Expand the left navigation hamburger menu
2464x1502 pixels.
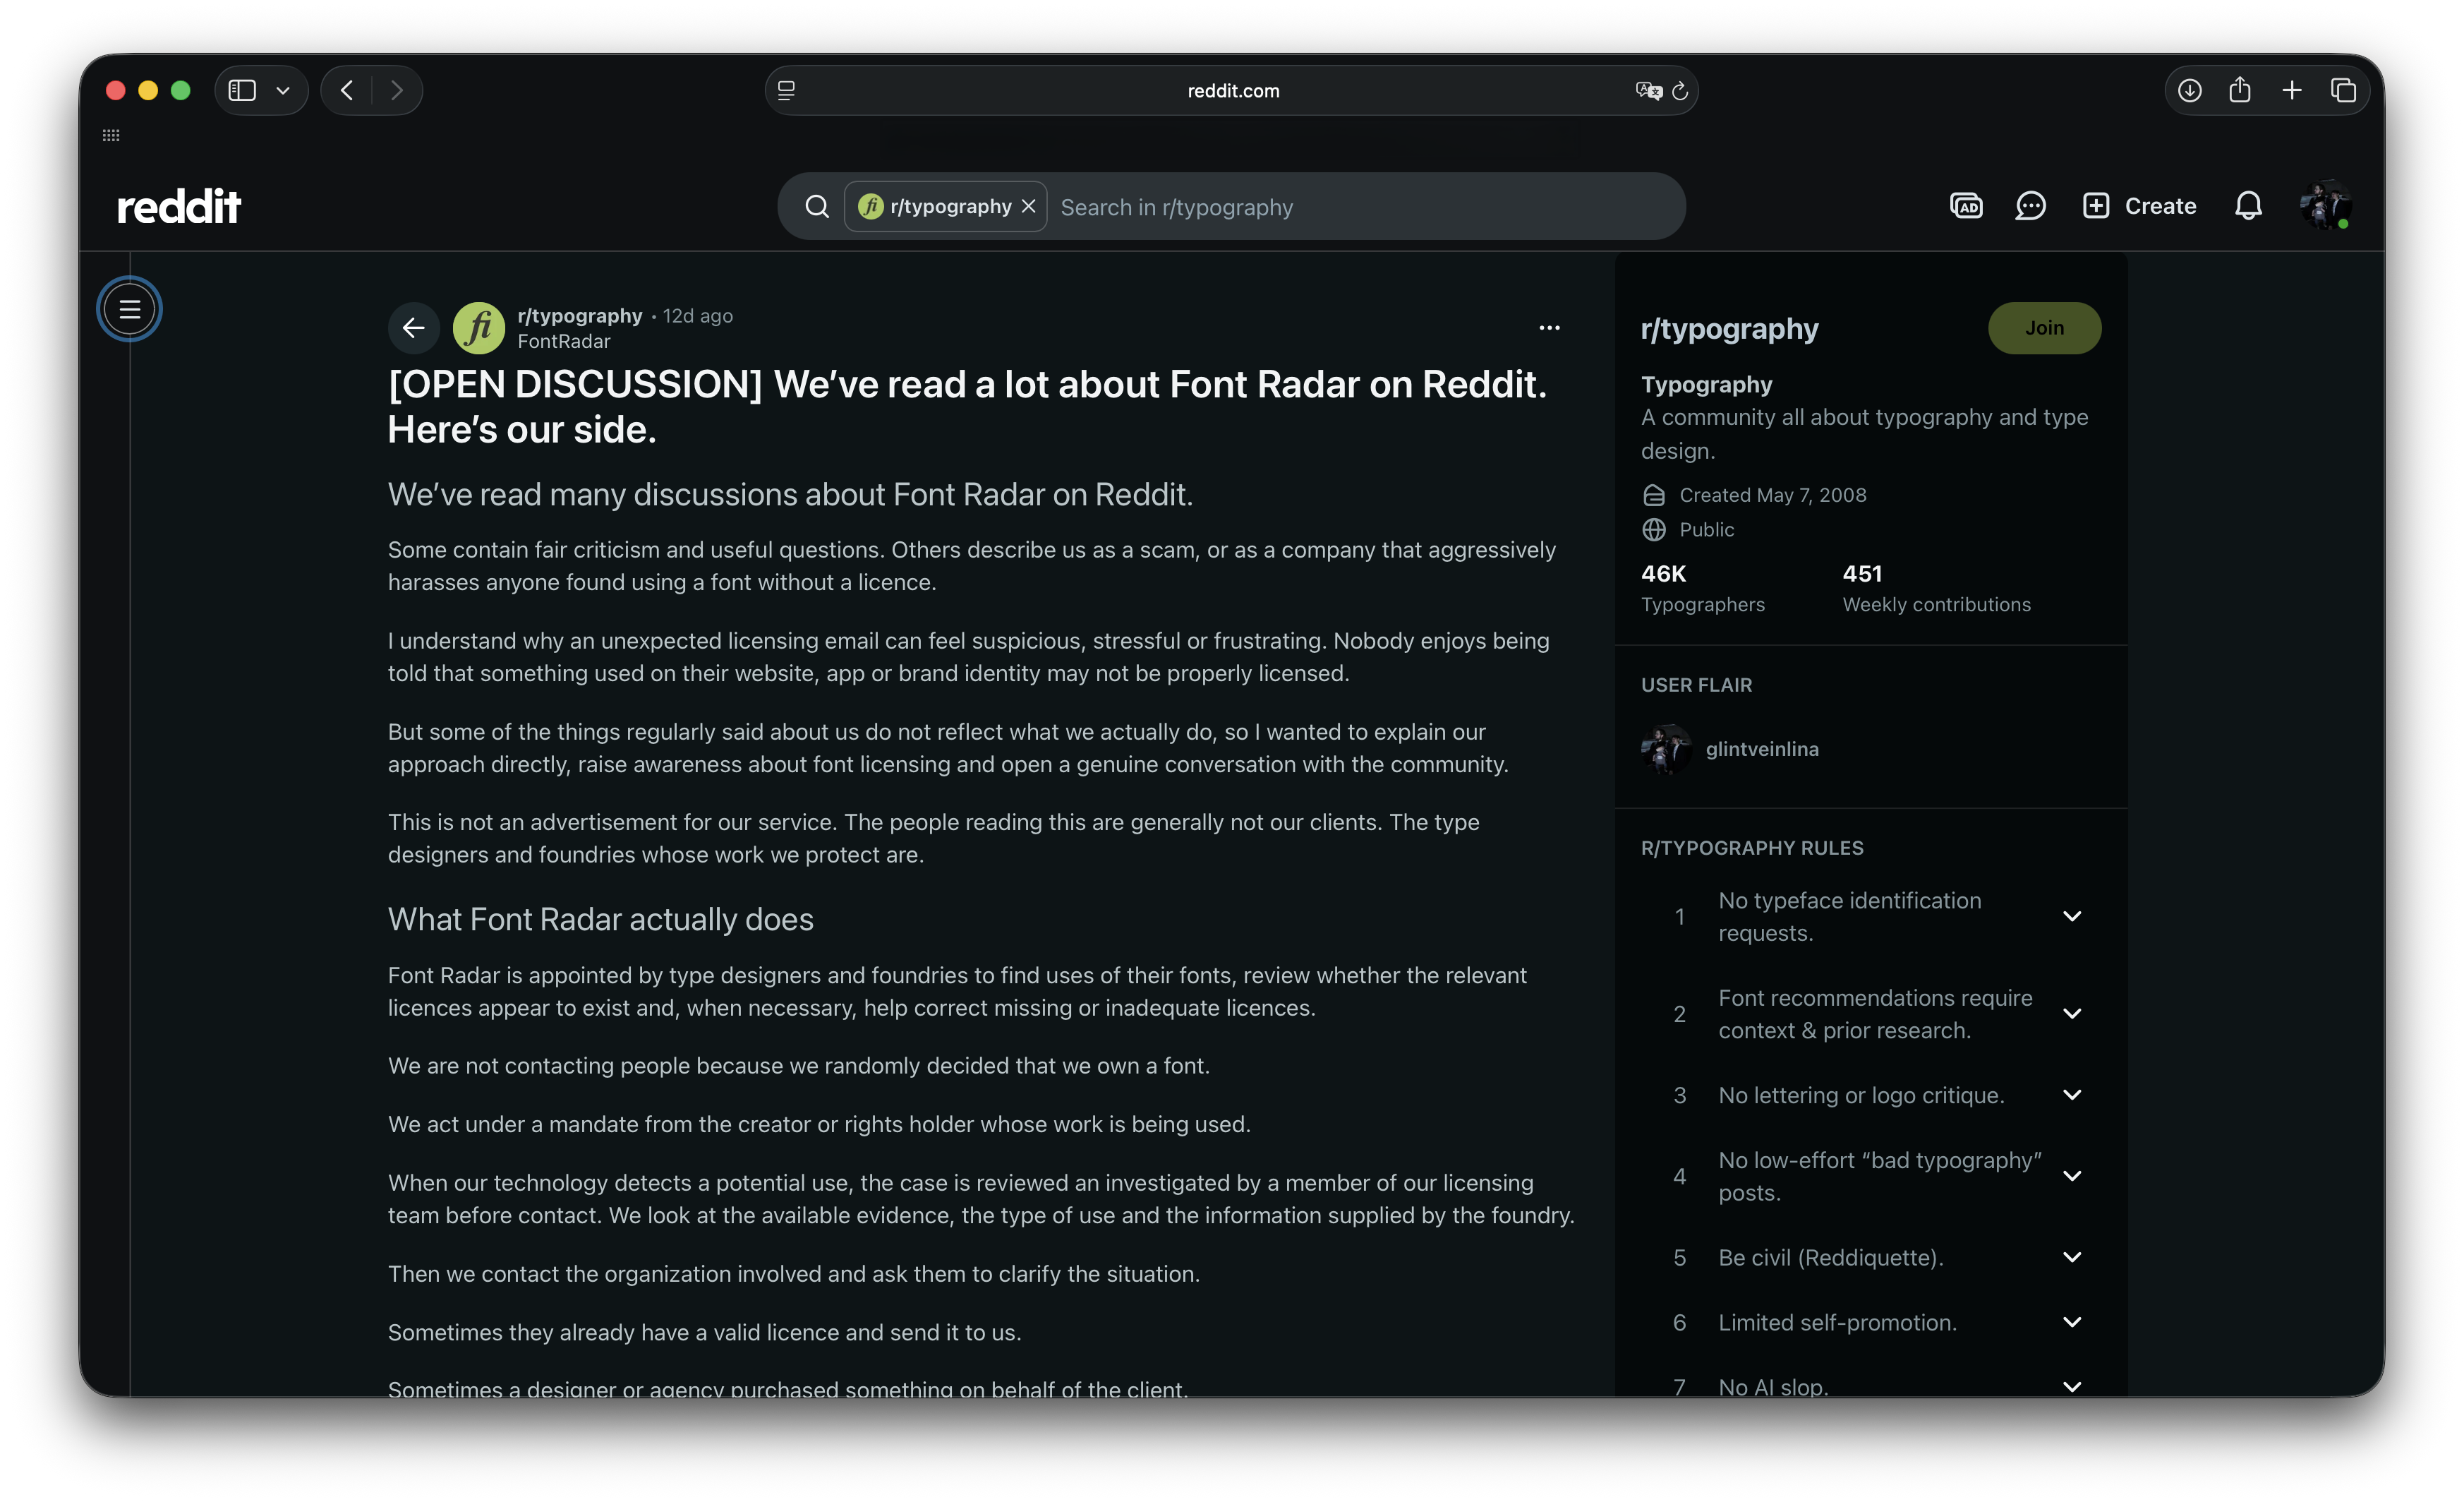tap(129, 309)
